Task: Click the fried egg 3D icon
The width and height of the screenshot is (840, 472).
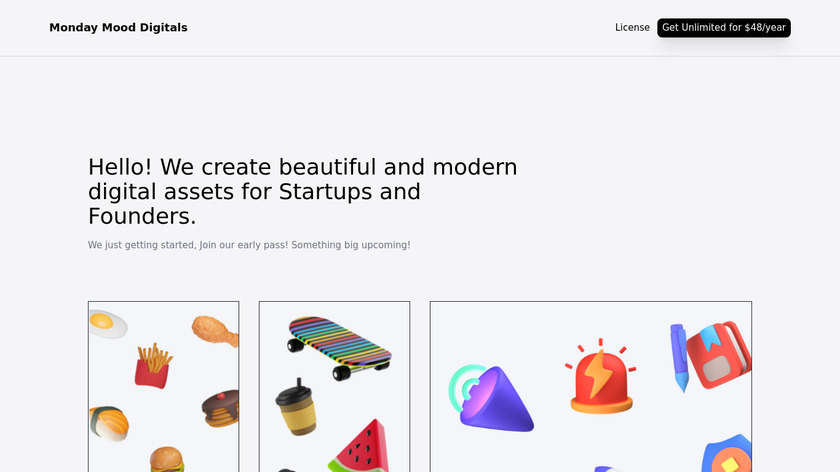Action: click(107, 324)
